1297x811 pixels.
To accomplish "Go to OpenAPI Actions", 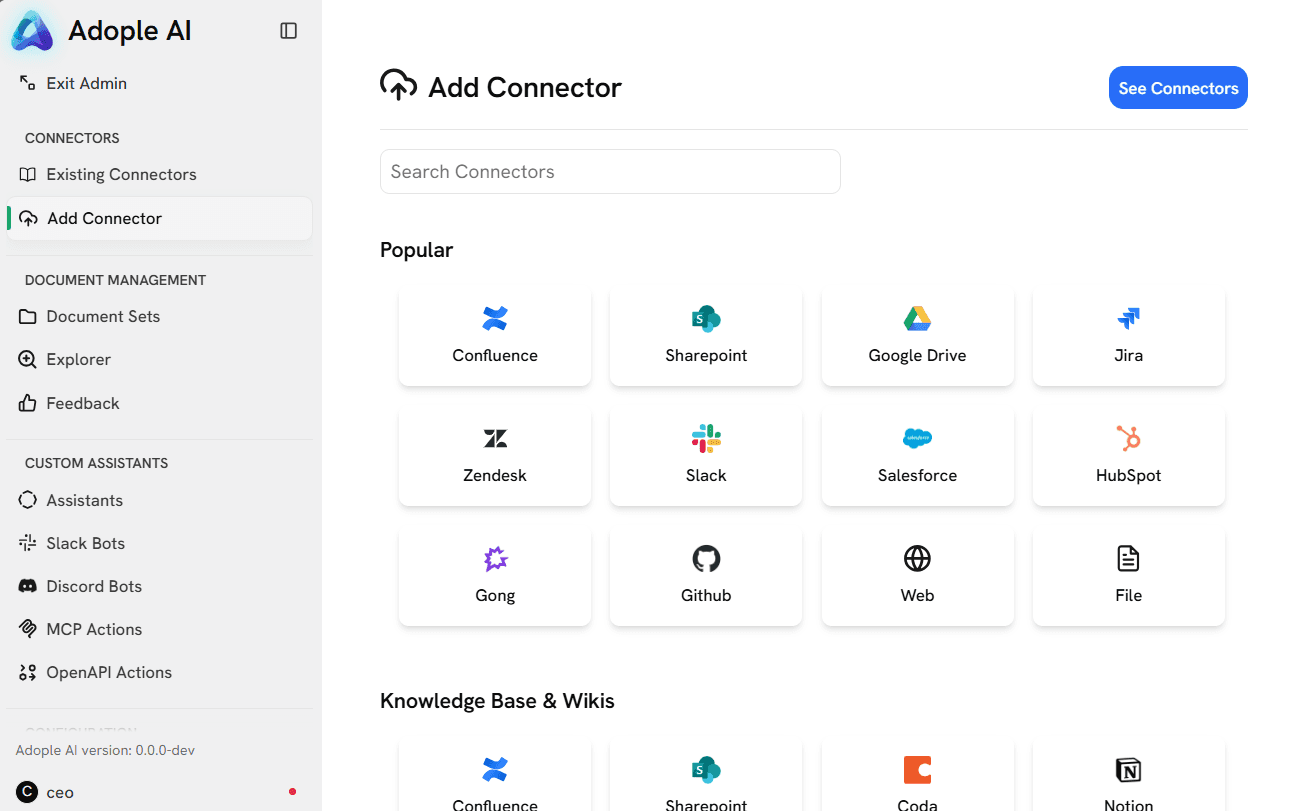I will (159, 672).
